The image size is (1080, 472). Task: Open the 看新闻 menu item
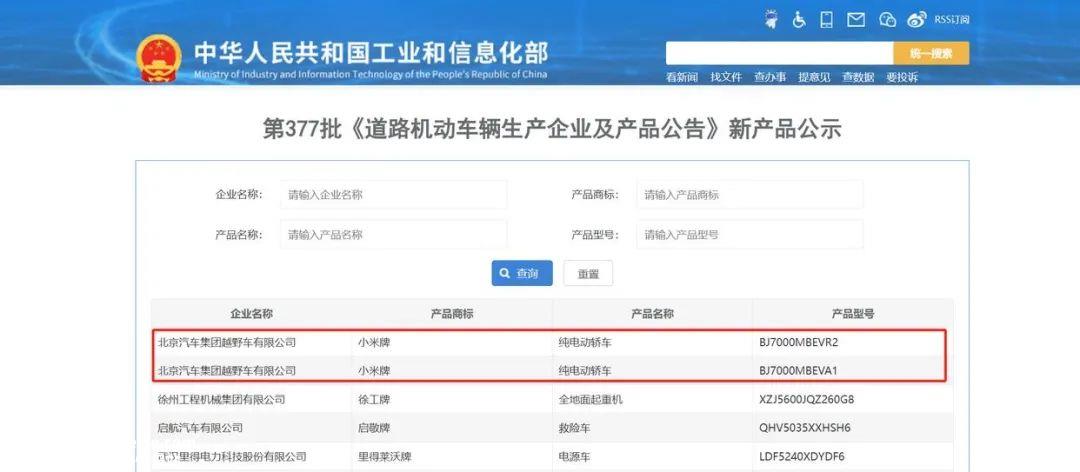(682, 77)
